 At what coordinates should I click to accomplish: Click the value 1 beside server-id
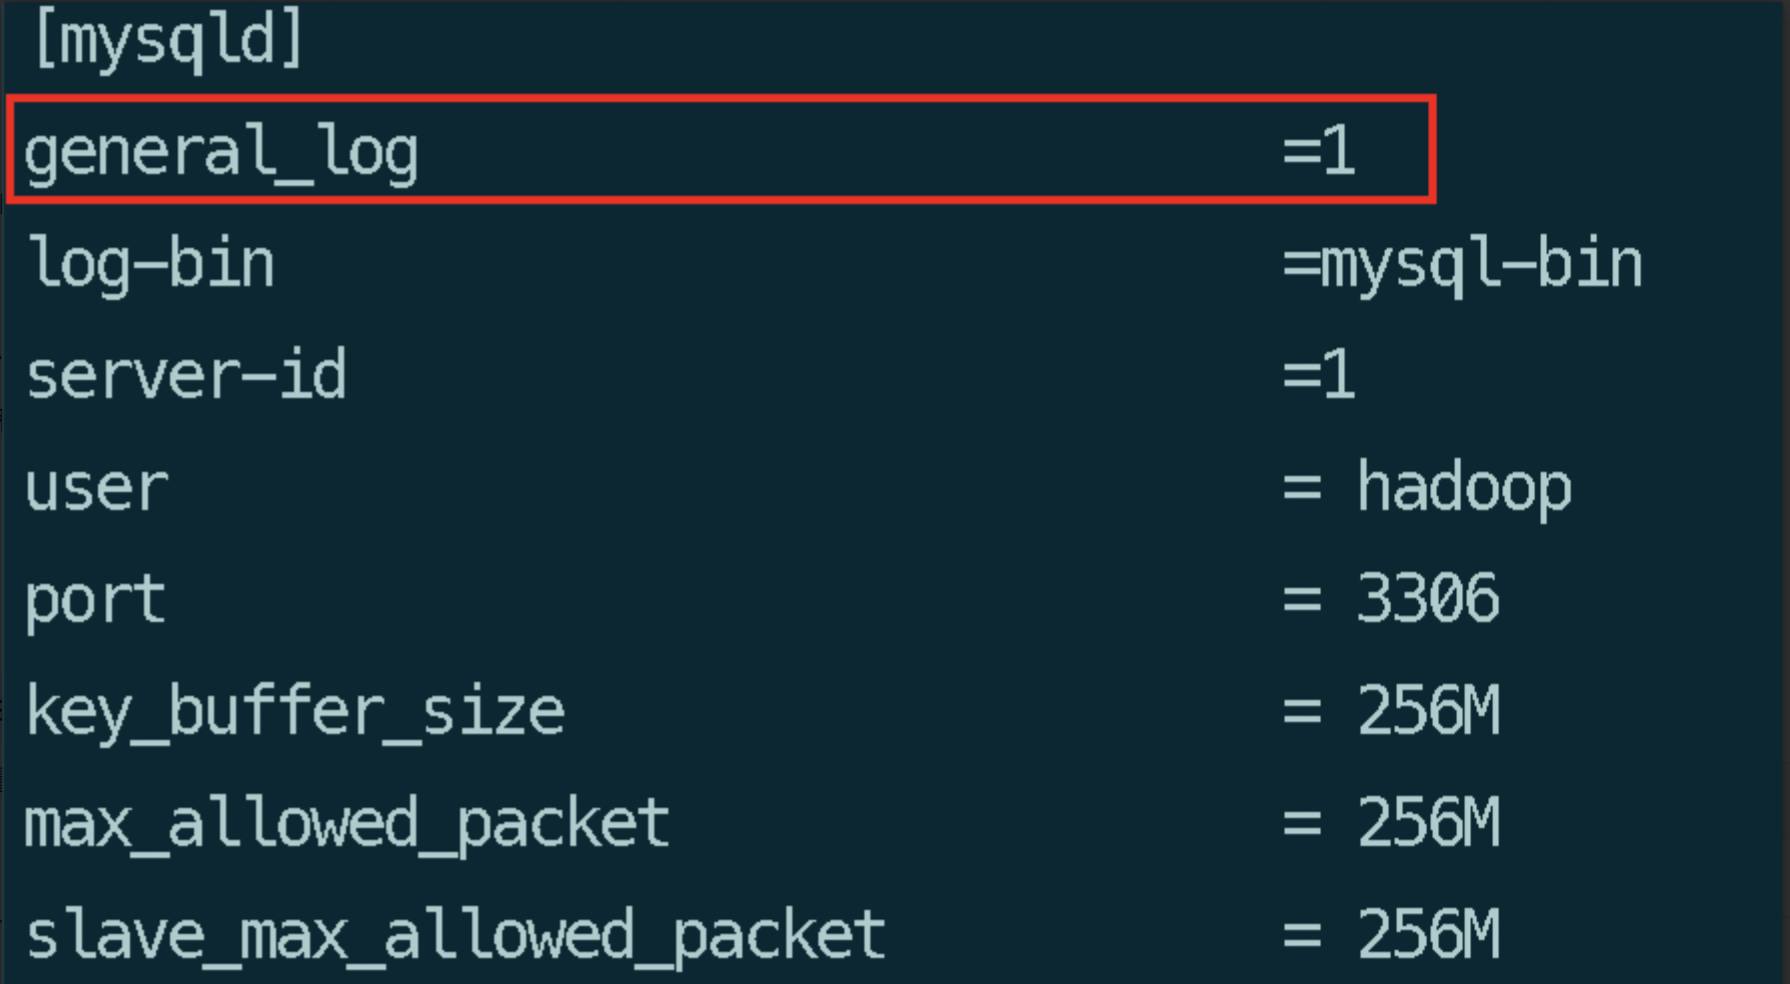click(x=1338, y=376)
